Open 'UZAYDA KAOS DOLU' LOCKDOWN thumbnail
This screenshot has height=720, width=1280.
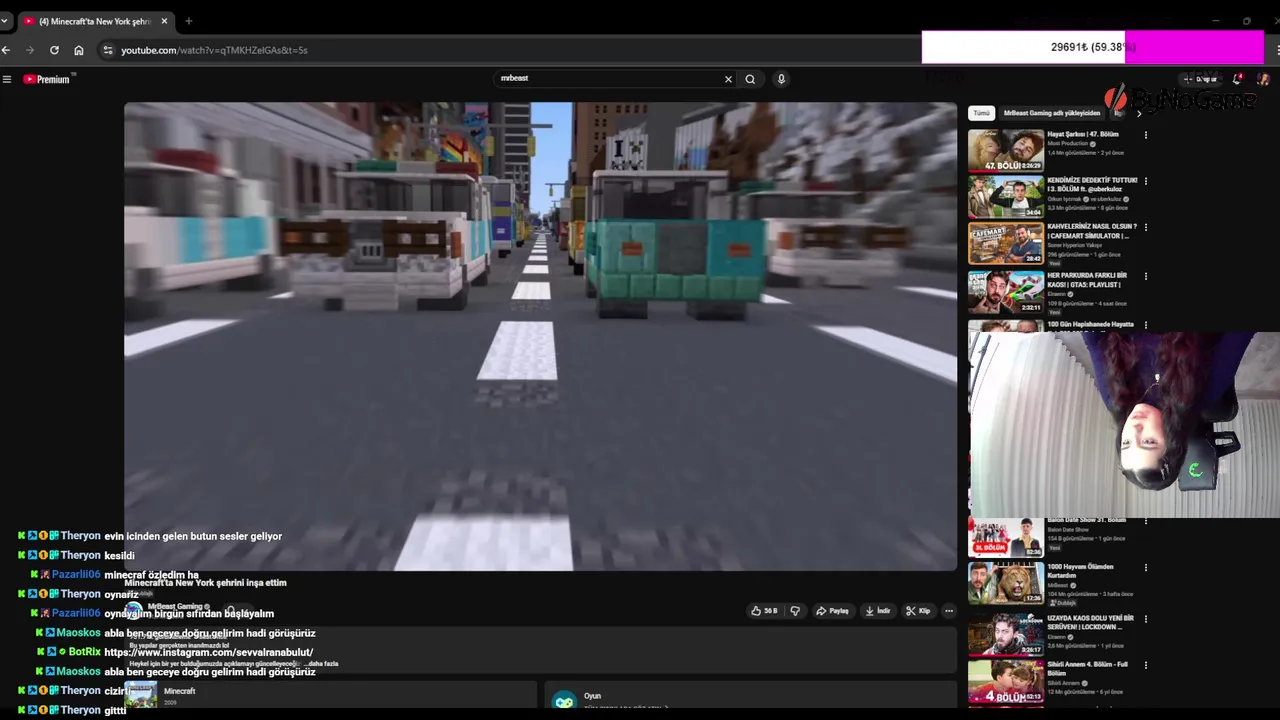click(x=1005, y=634)
